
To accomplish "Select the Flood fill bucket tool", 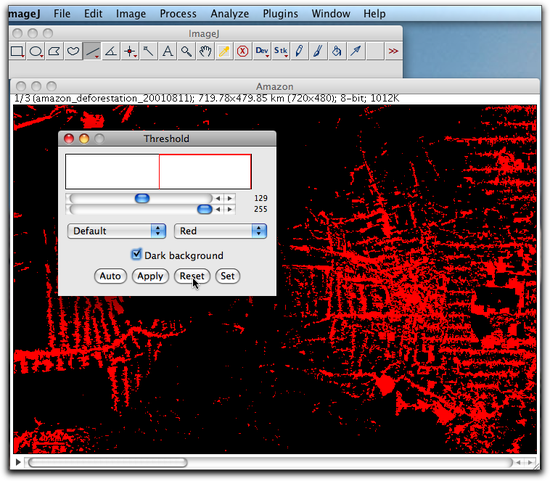I will (x=337, y=52).
